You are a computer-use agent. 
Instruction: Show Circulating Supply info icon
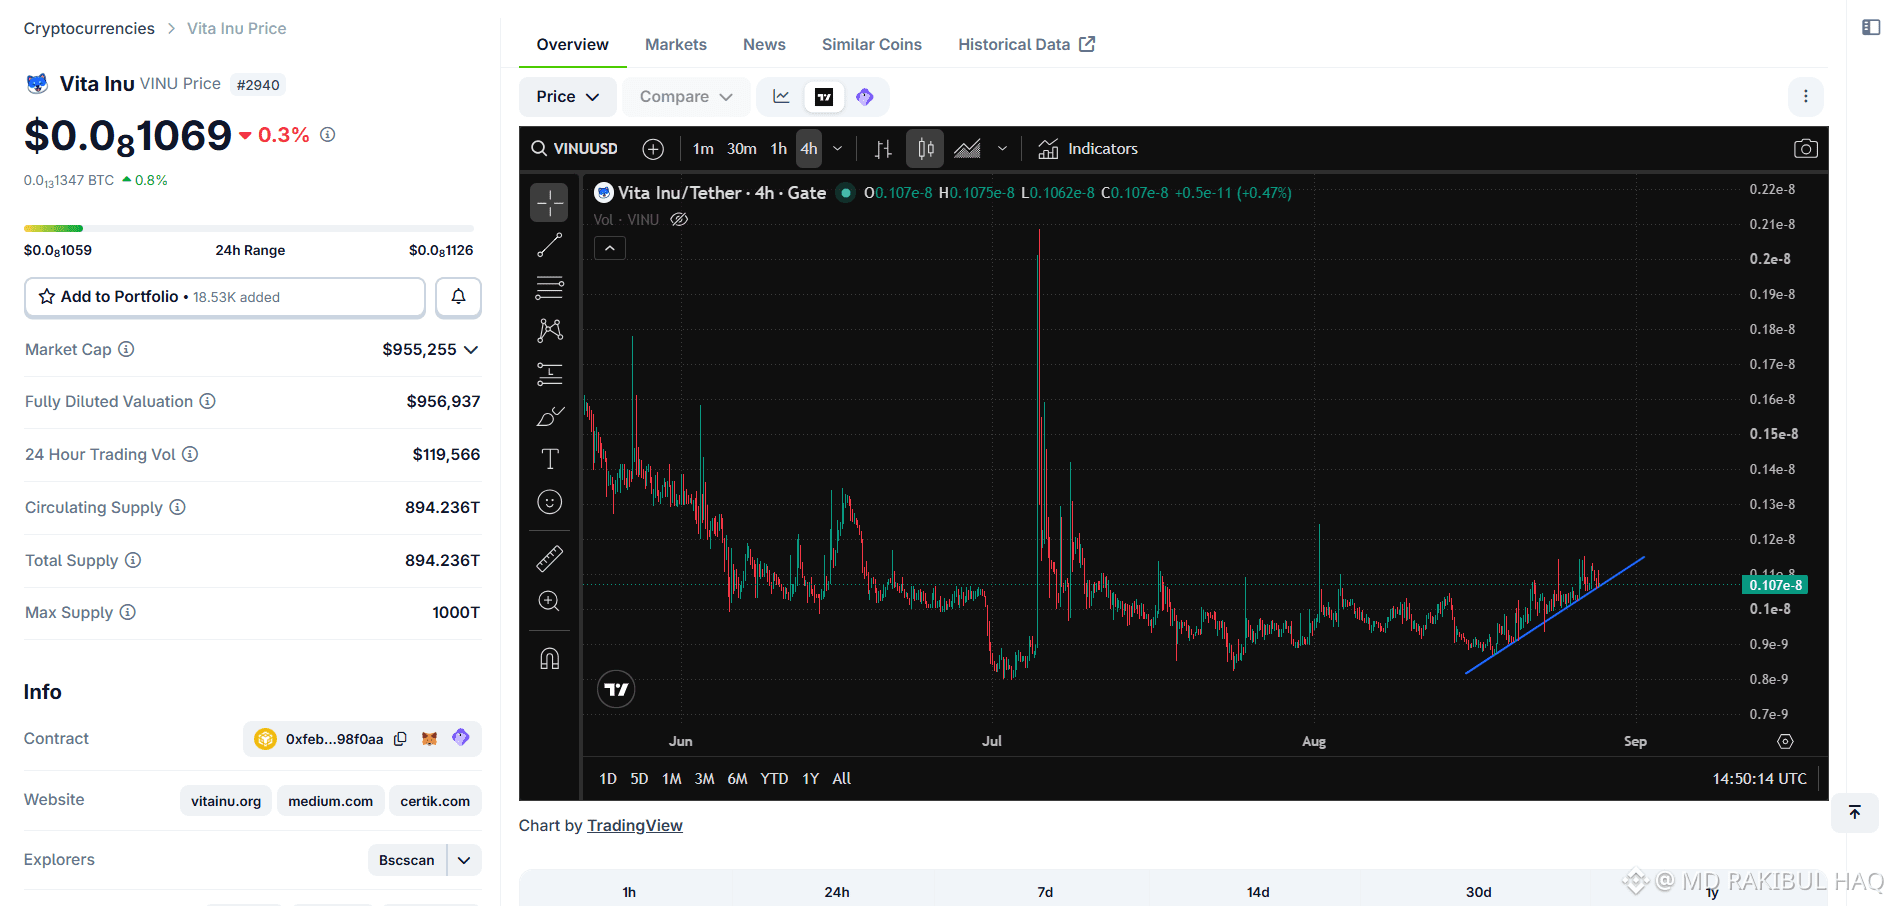pos(177,507)
